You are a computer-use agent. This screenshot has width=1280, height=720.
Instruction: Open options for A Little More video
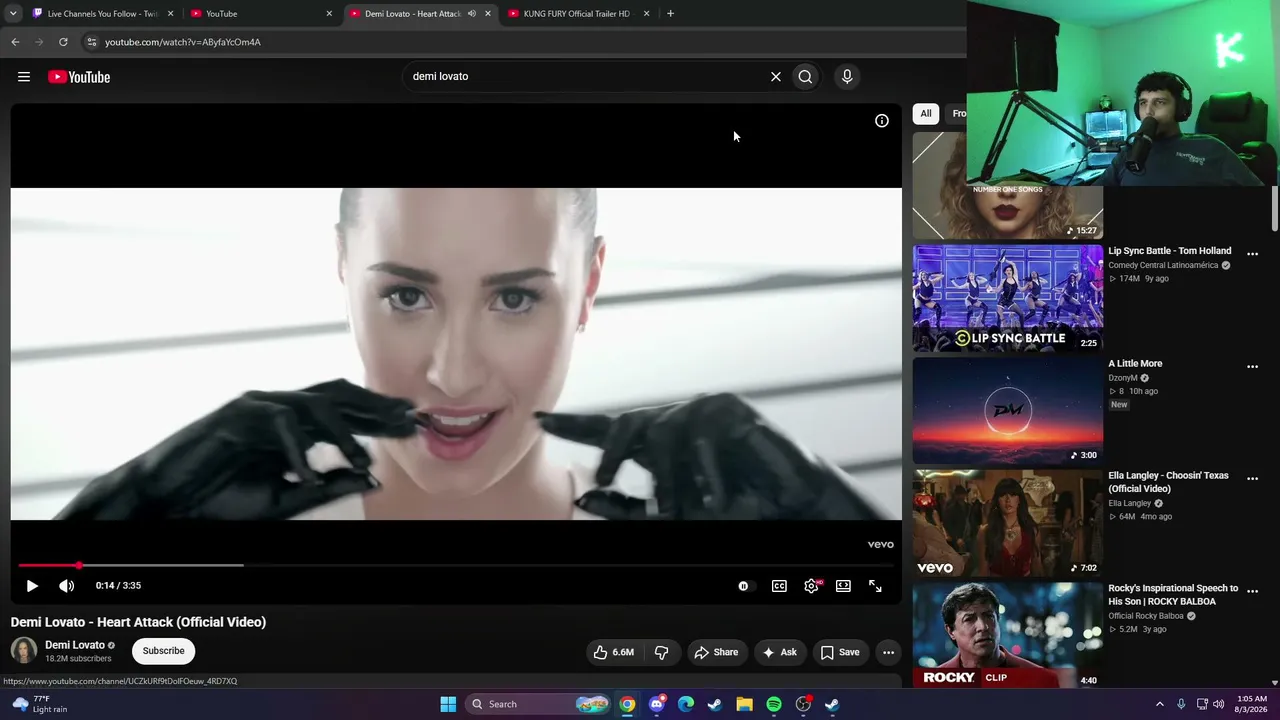coord(1252,367)
